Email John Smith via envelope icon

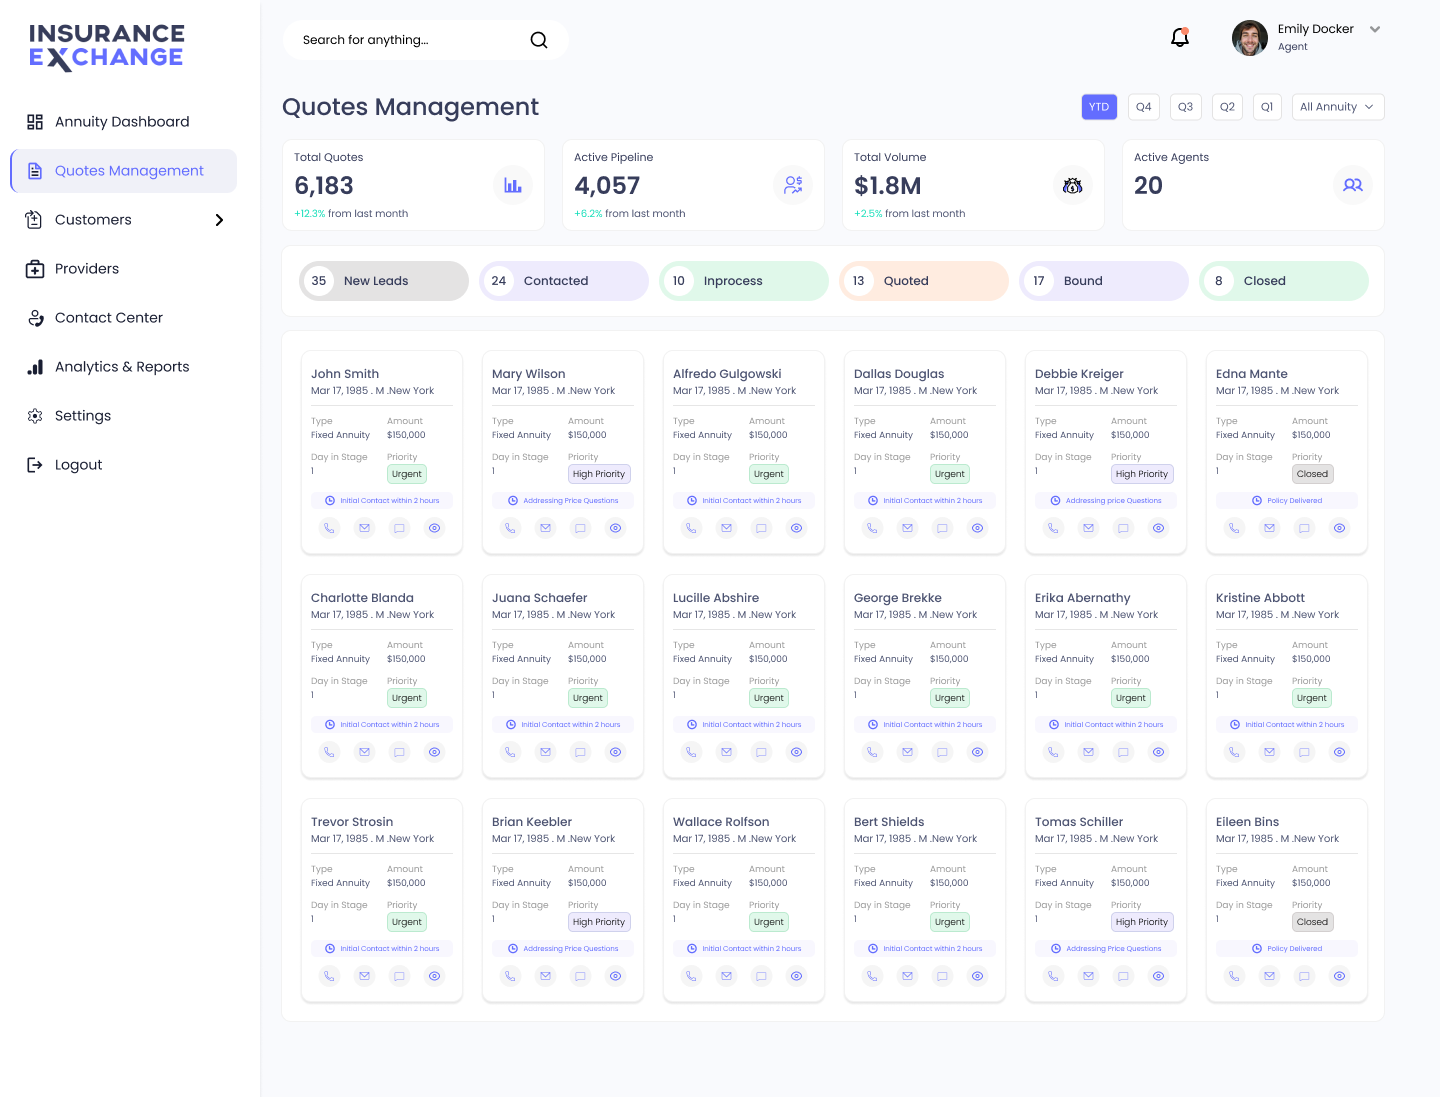click(x=364, y=528)
